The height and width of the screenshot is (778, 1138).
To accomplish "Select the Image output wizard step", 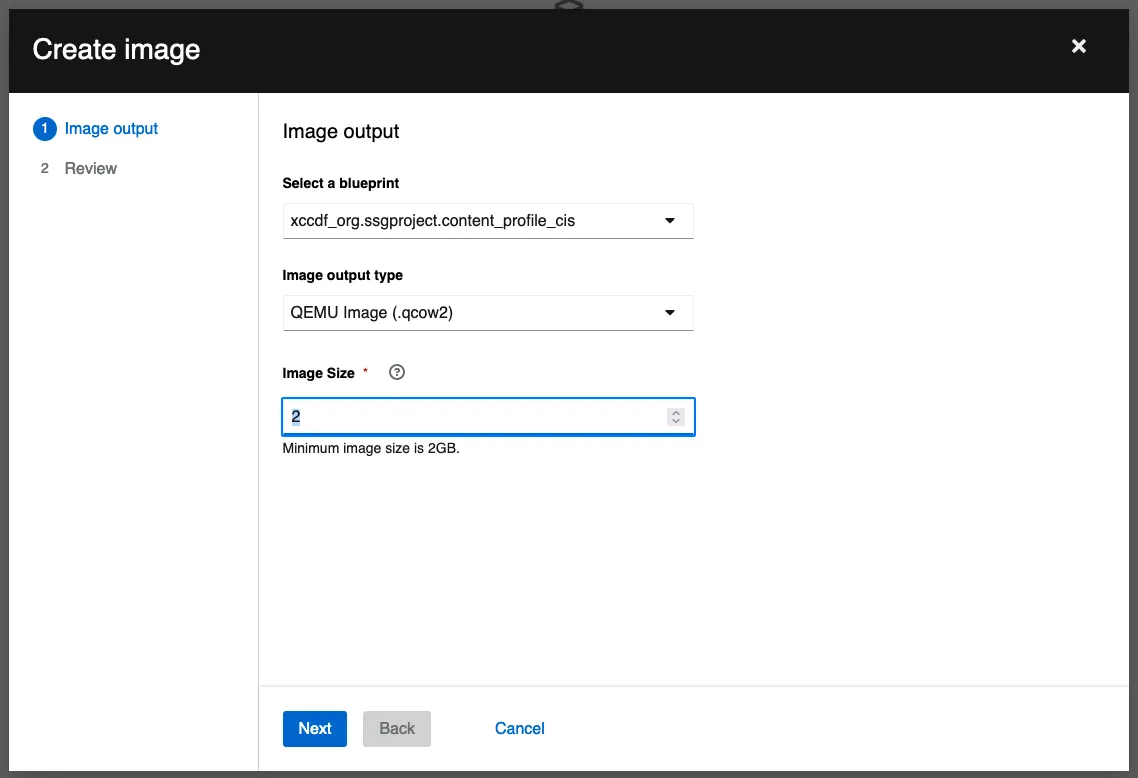I will (111, 129).
